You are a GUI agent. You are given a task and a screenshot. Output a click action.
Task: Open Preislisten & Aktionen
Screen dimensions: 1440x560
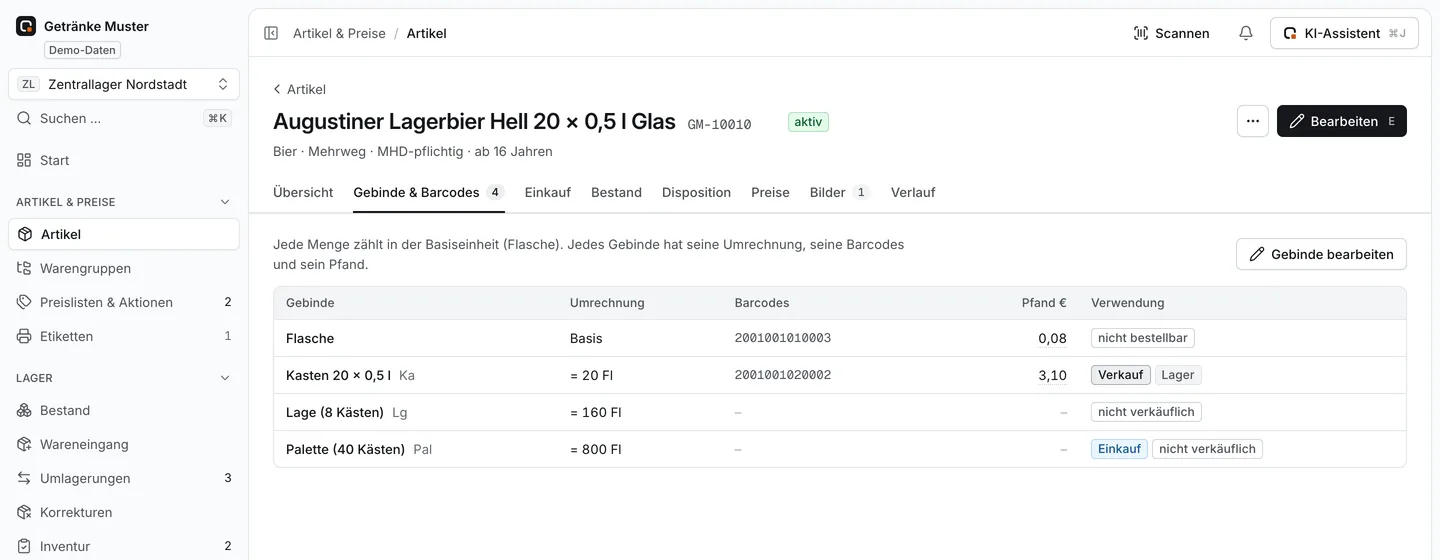click(124, 302)
